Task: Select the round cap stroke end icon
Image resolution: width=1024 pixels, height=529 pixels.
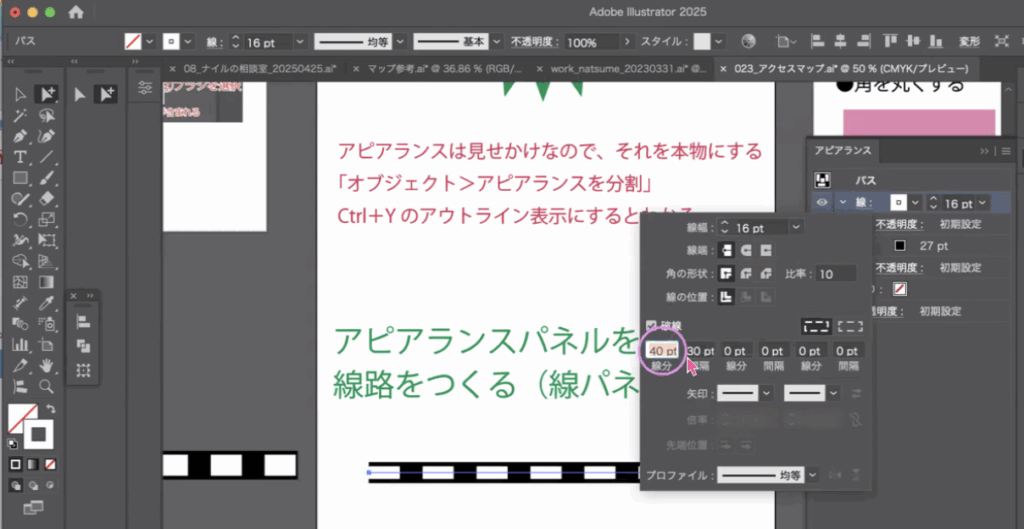Action: click(x=746, y=250)
